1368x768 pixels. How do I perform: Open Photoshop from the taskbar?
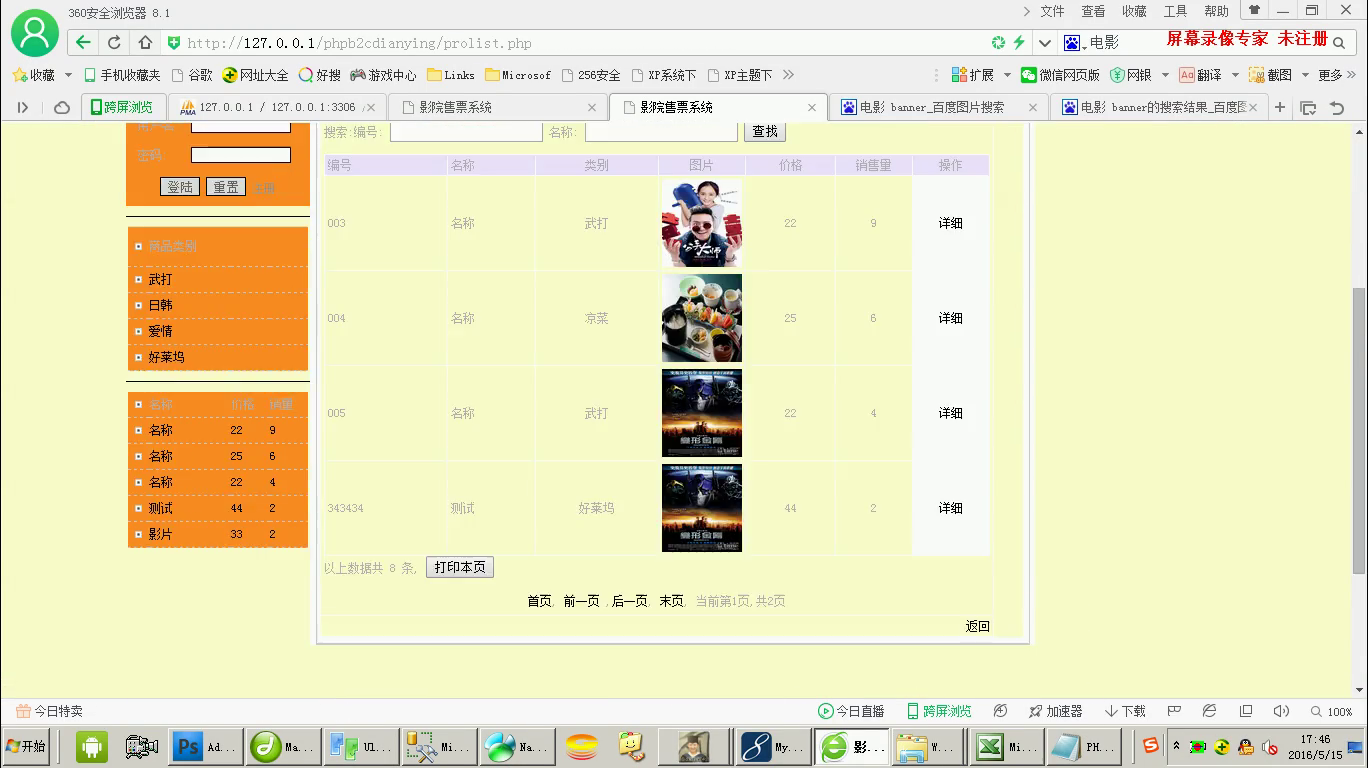(x=204, y=746)
